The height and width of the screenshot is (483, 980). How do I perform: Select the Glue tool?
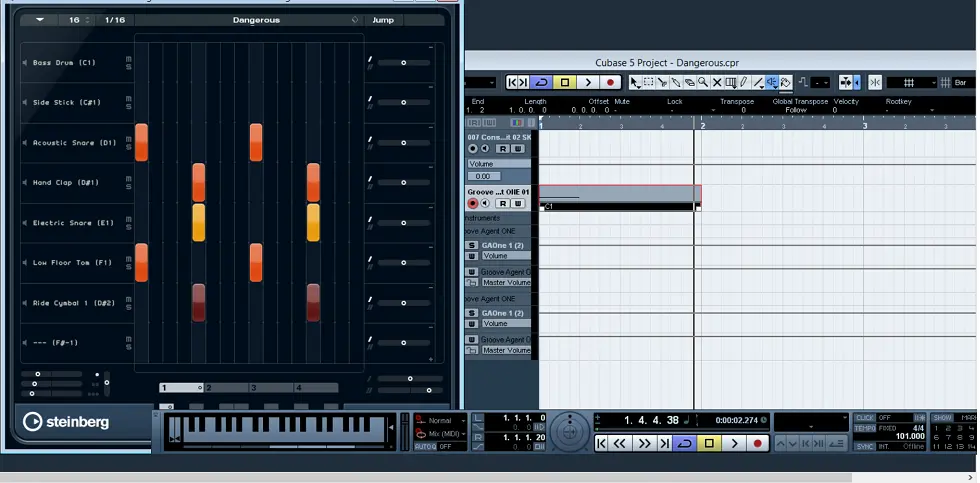pyautogui.click(x=676, y=82)
